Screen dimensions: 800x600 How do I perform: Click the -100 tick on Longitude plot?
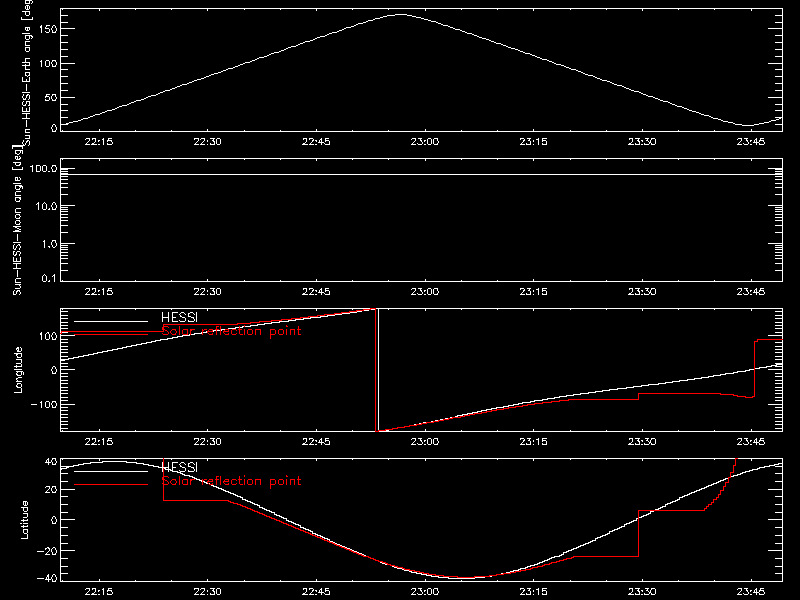click(x=44, y=404)
